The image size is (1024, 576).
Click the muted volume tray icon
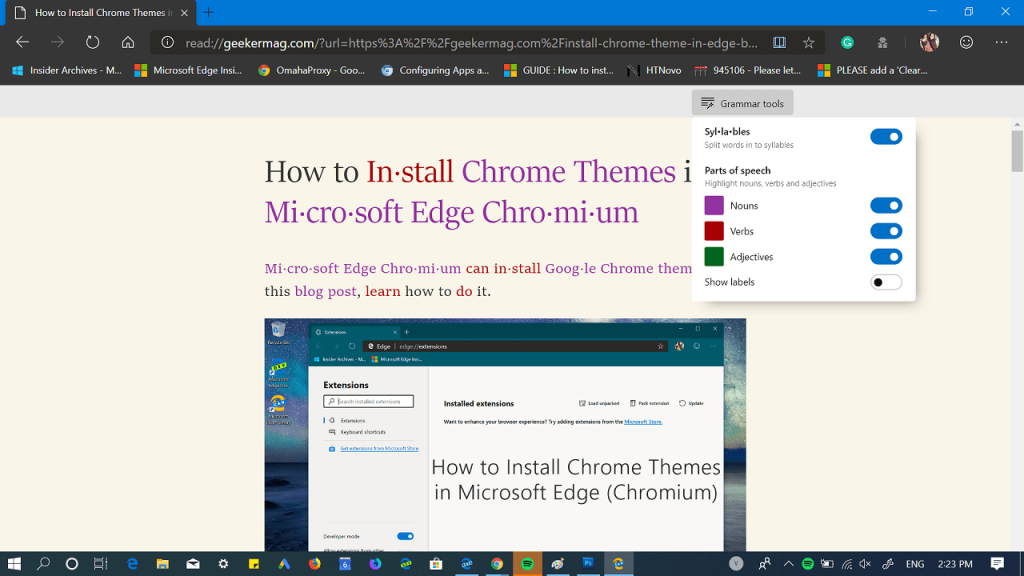point(865,564)
